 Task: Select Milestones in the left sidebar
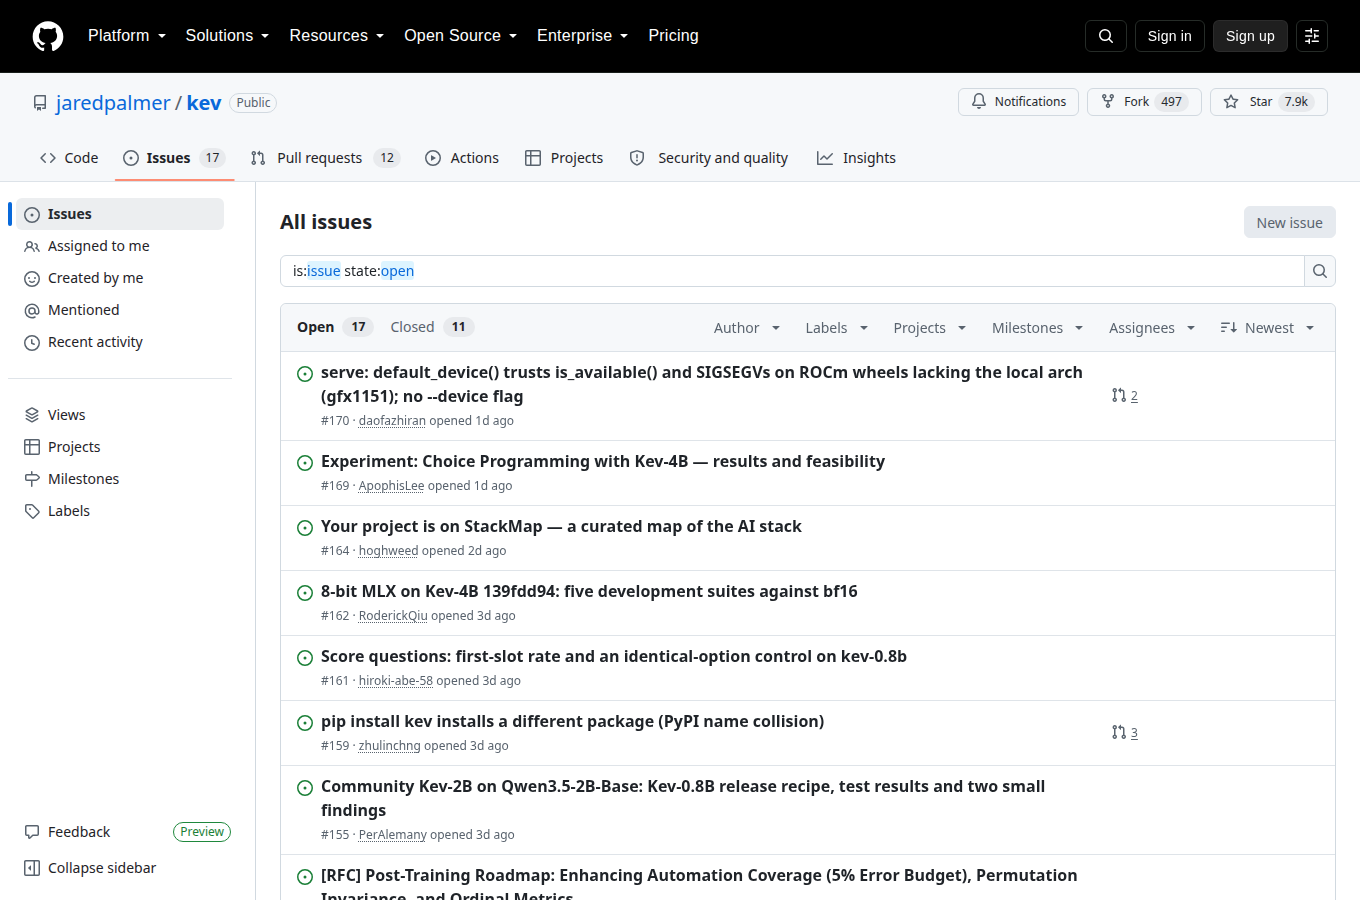click(x=83, y=479)
